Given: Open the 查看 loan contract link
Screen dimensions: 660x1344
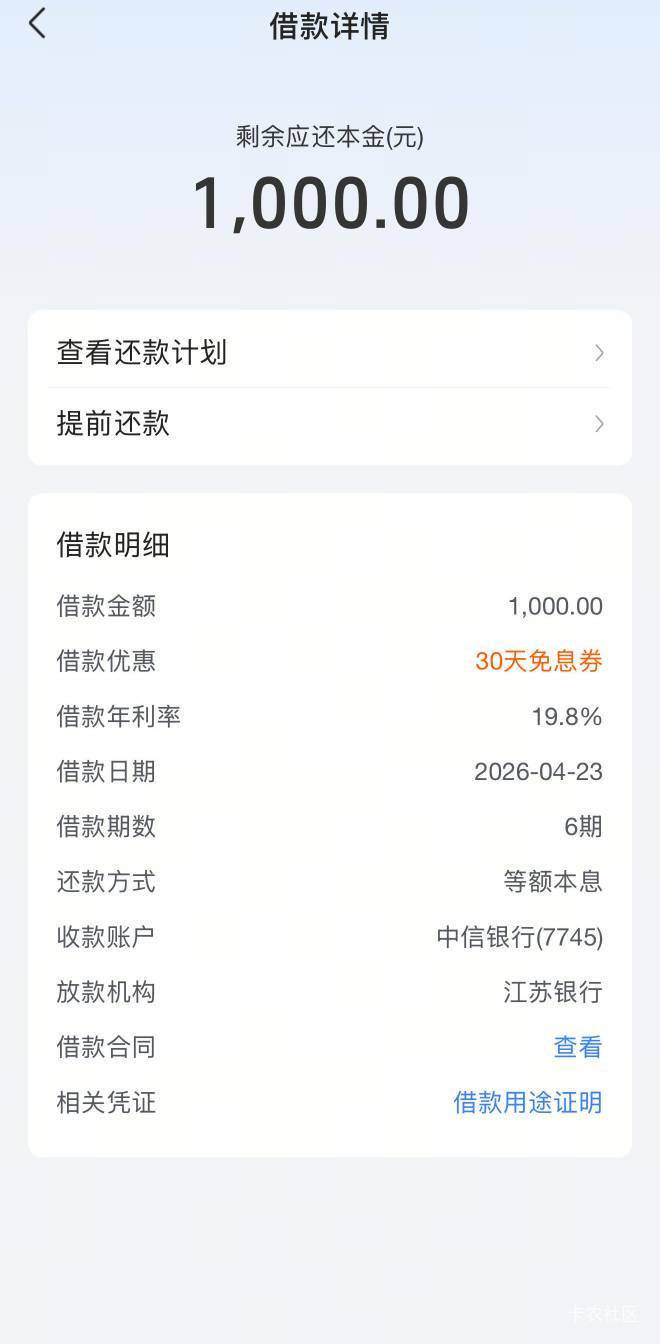Looking at the screenshot, I should (578, 1047).
